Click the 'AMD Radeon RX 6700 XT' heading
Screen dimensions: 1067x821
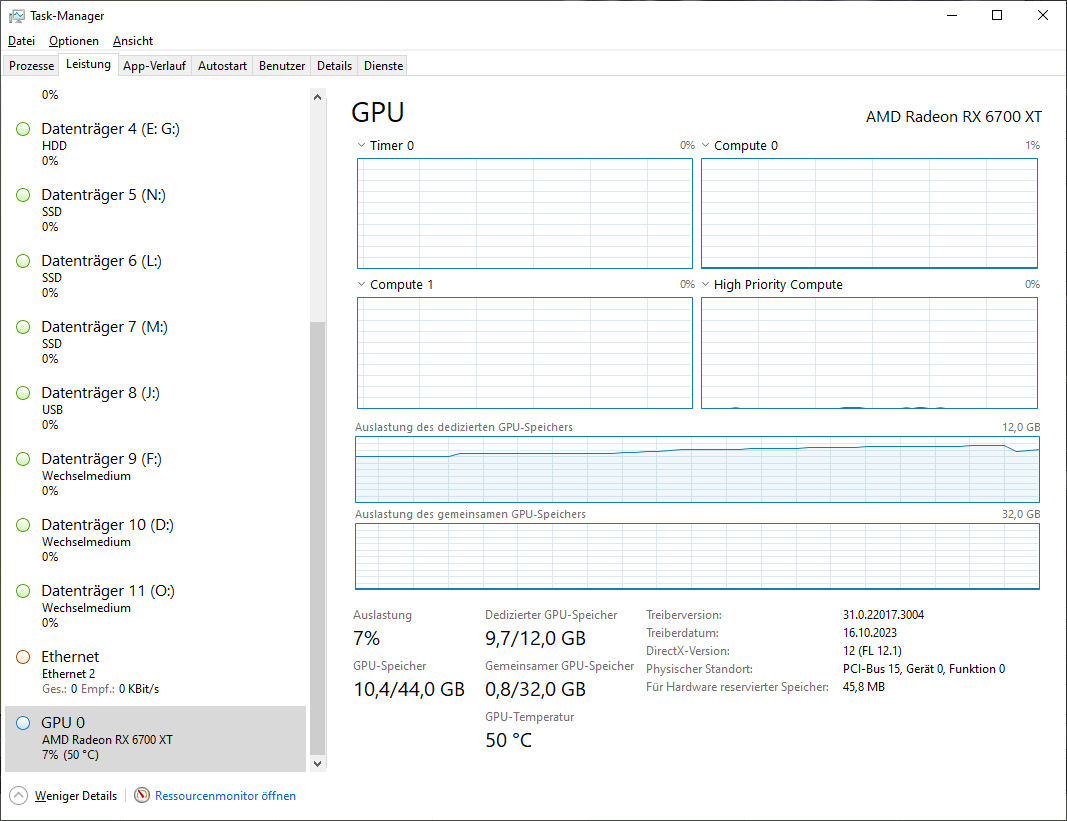953,116
